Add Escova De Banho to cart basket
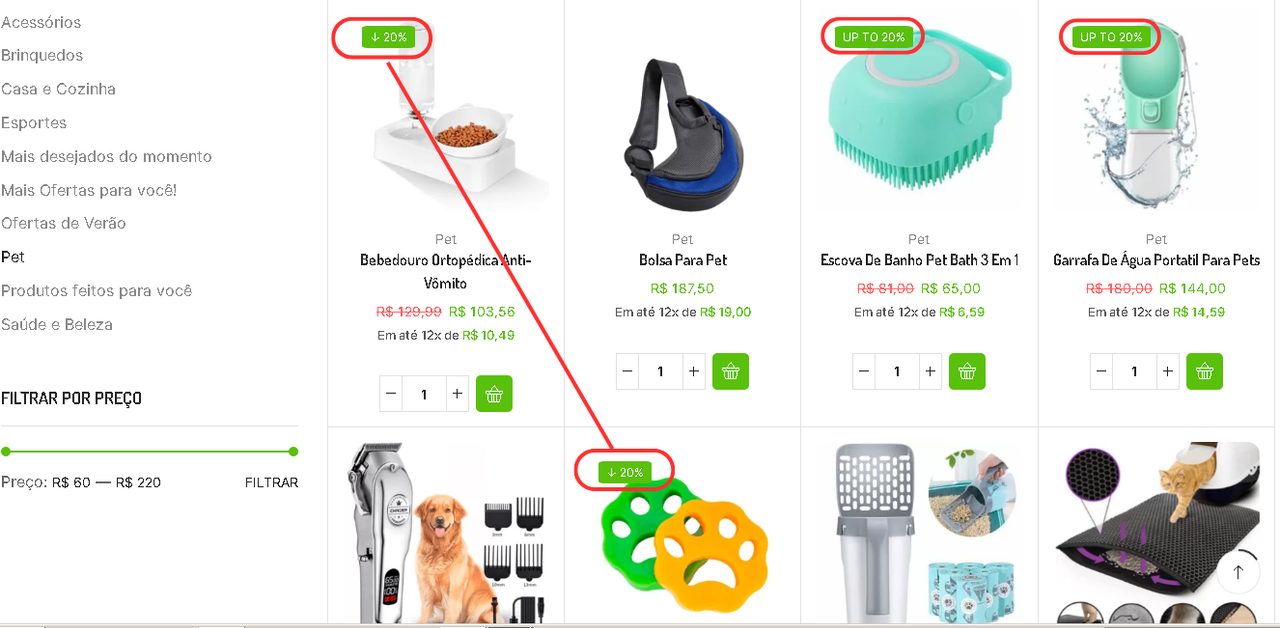The width and height of the screenshot is (1280, 628). coord(967,371)
